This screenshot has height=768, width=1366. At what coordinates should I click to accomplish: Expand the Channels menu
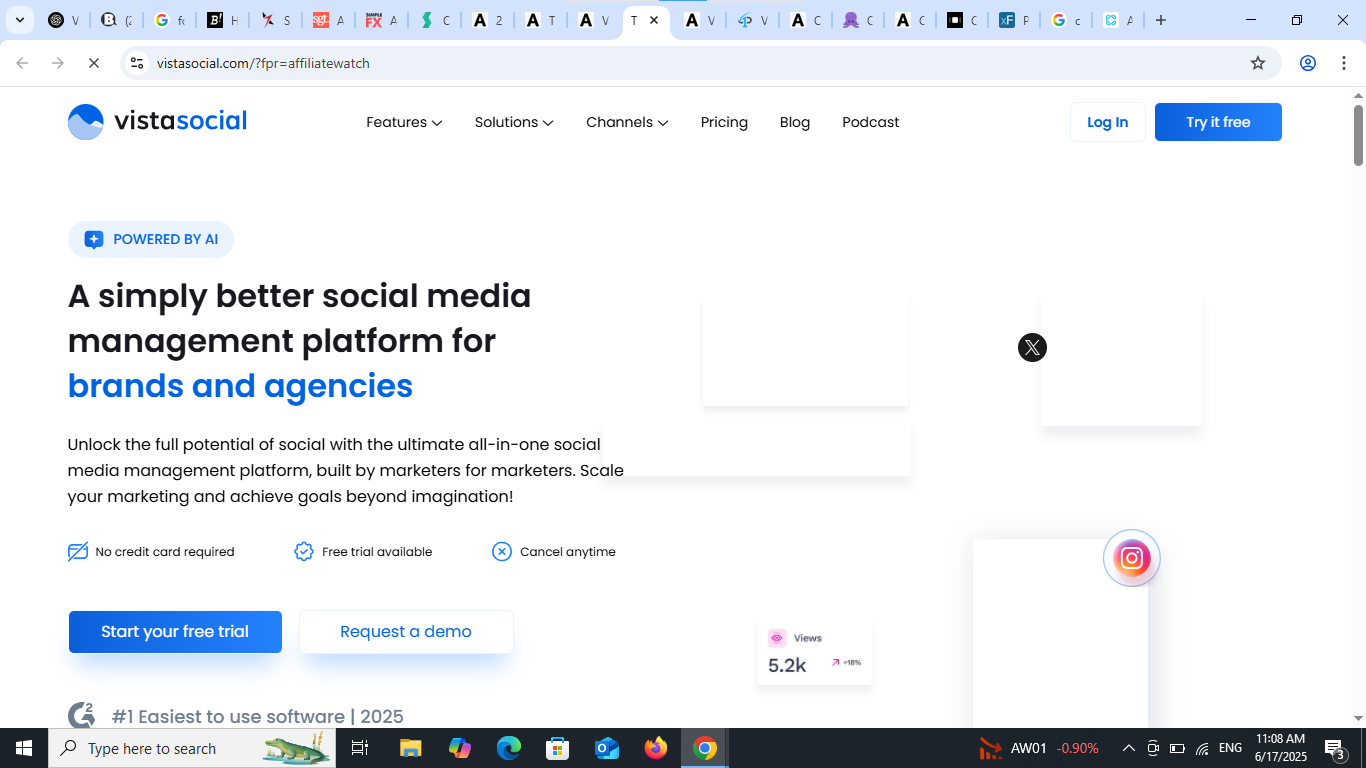[x=627, y=122]
